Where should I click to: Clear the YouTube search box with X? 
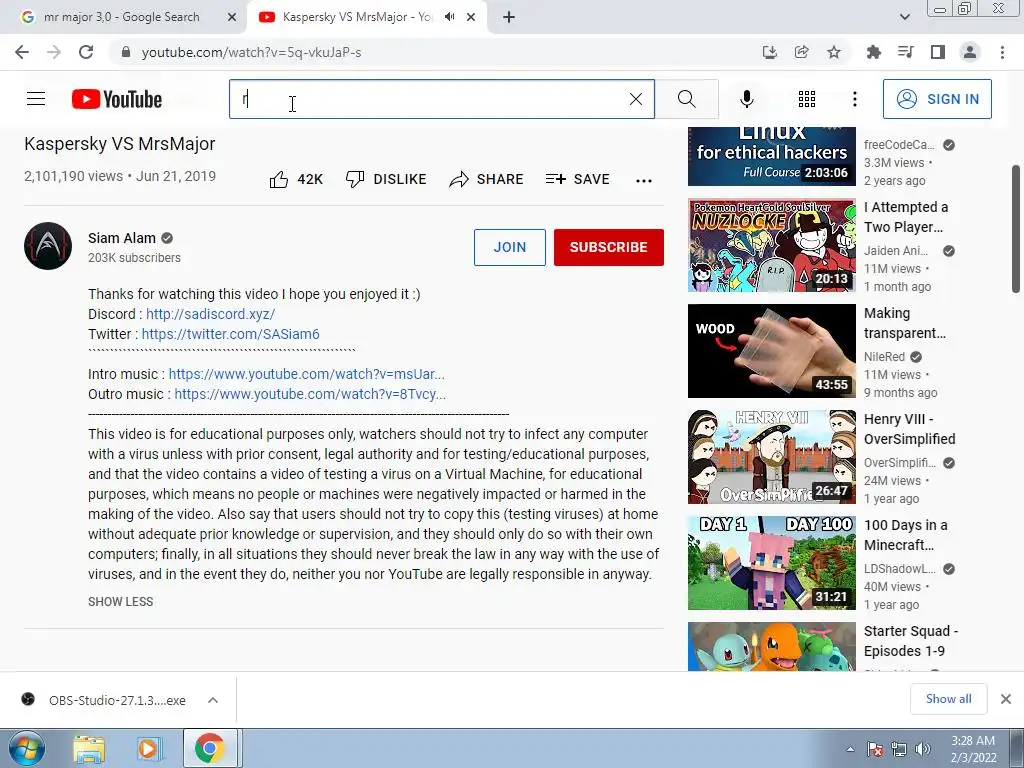635,99
